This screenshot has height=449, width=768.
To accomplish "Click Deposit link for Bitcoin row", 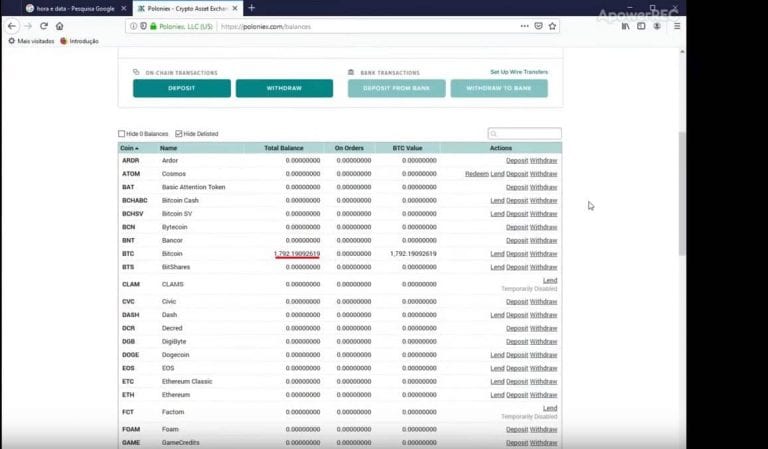I will [517, 254].
